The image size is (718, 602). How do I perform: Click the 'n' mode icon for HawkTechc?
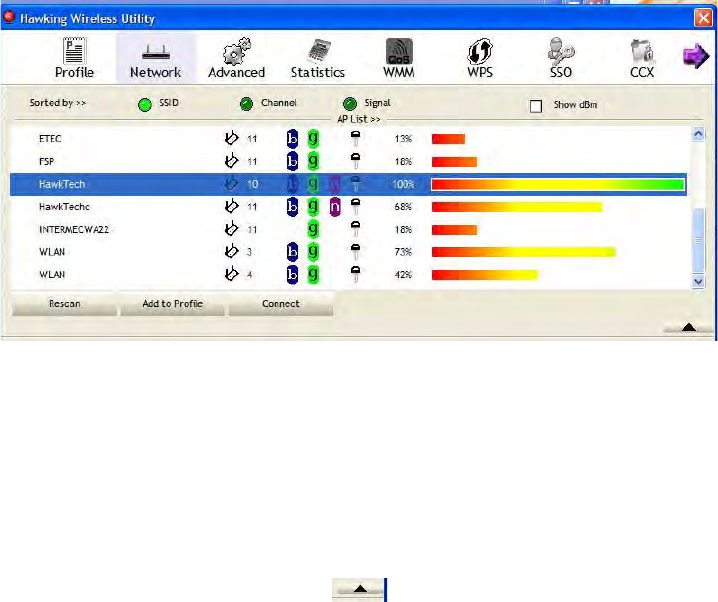[335, 206]
